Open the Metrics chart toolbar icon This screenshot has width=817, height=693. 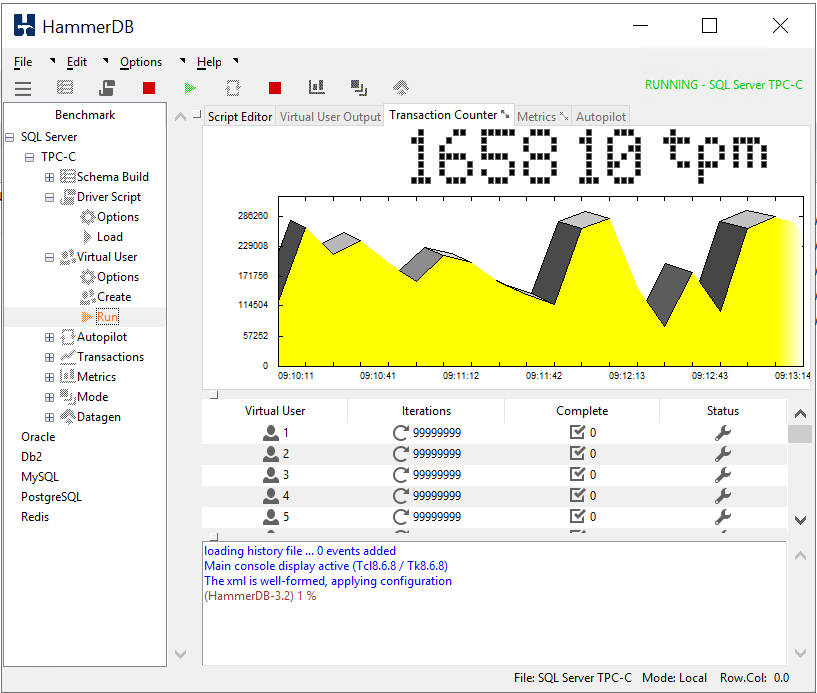pos(317,88)
